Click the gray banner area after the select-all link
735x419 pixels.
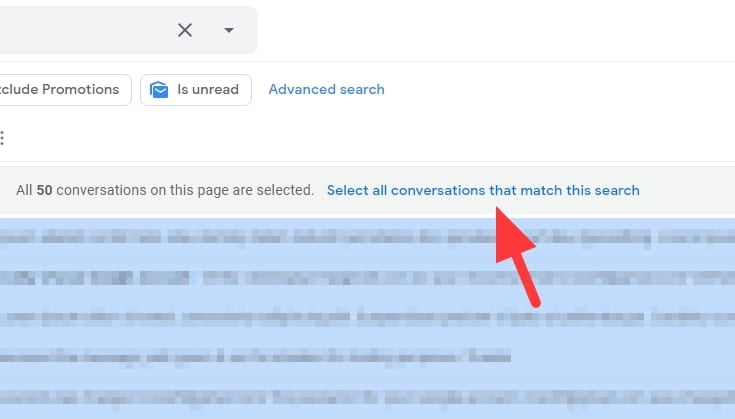click(687, 190)
